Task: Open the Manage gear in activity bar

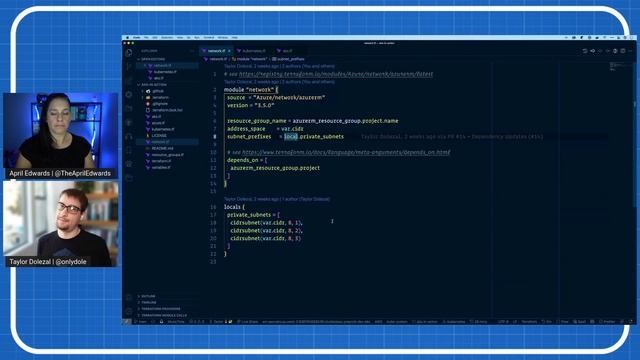Action: coord(129,311)
